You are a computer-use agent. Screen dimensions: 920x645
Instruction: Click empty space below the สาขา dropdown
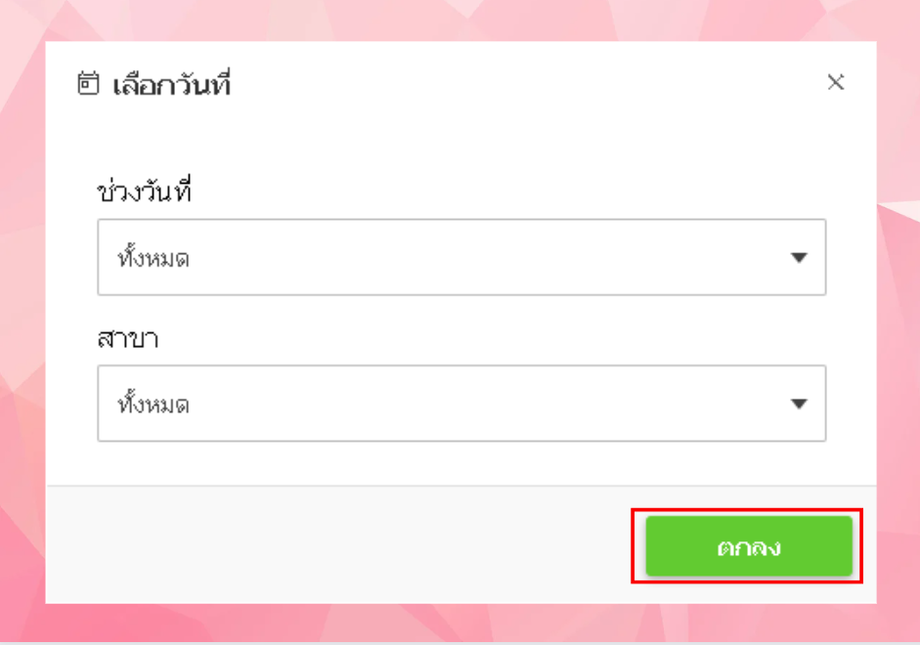[460, 463]
